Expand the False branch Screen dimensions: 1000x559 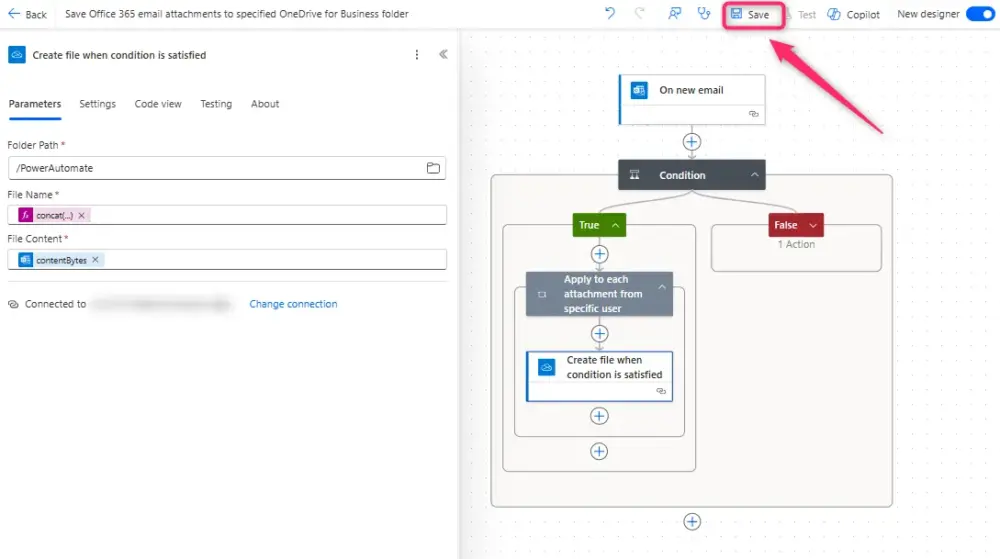pos(812,225)
